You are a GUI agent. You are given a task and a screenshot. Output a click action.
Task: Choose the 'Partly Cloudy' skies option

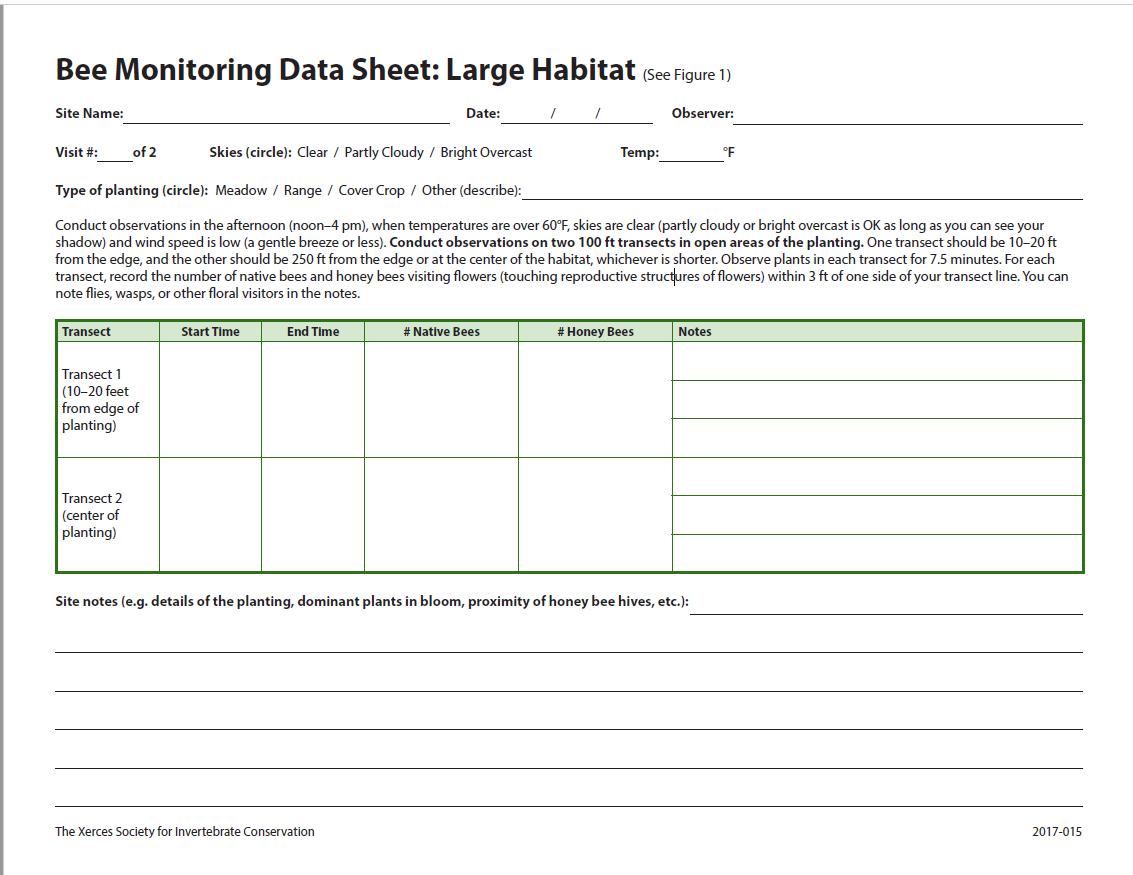384,153
